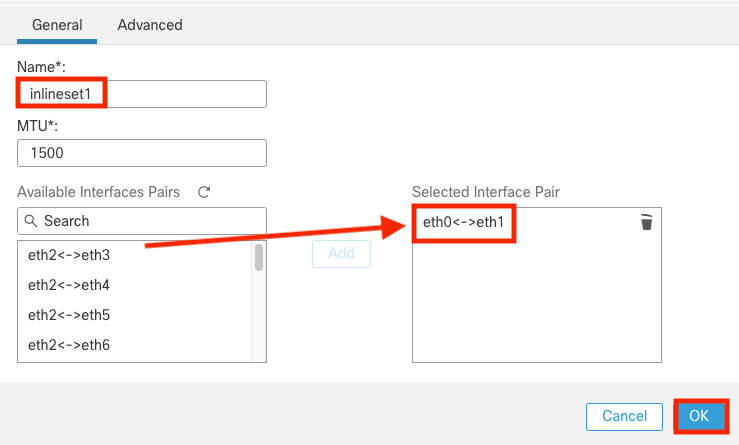This screenshot has width=739, height=445.
Task: Click the available pairs list scrollbar thumb
Action: 259,257
